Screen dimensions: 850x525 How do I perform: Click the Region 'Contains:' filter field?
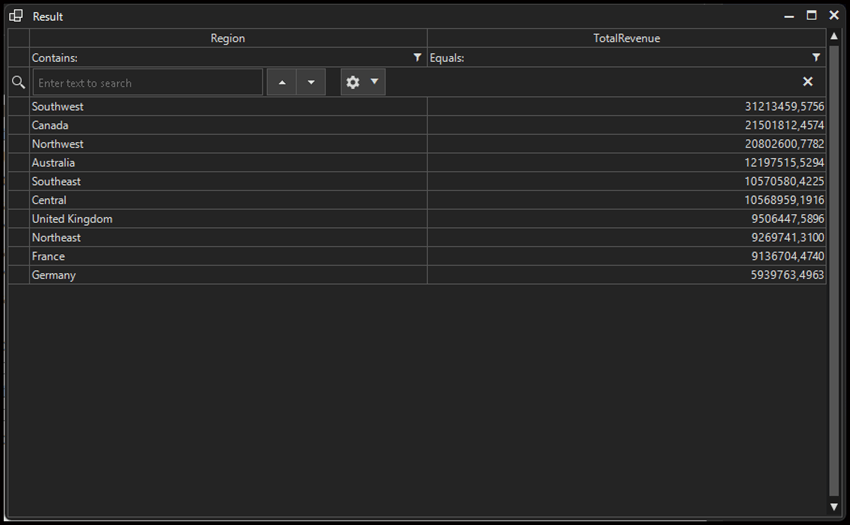click(x=220, y=58)
